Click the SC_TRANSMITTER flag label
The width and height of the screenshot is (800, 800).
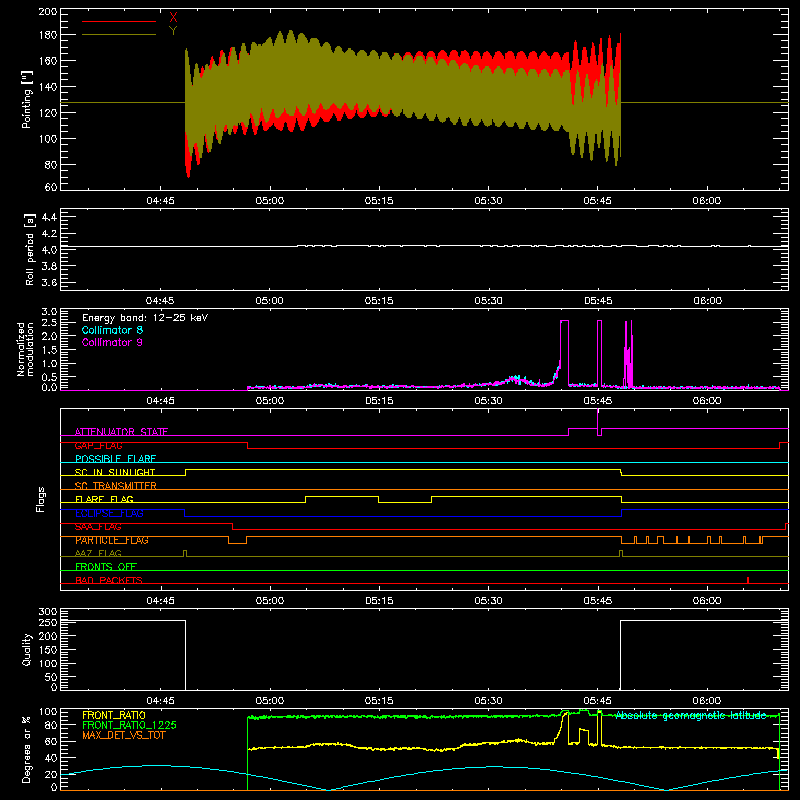click(116, 486)
